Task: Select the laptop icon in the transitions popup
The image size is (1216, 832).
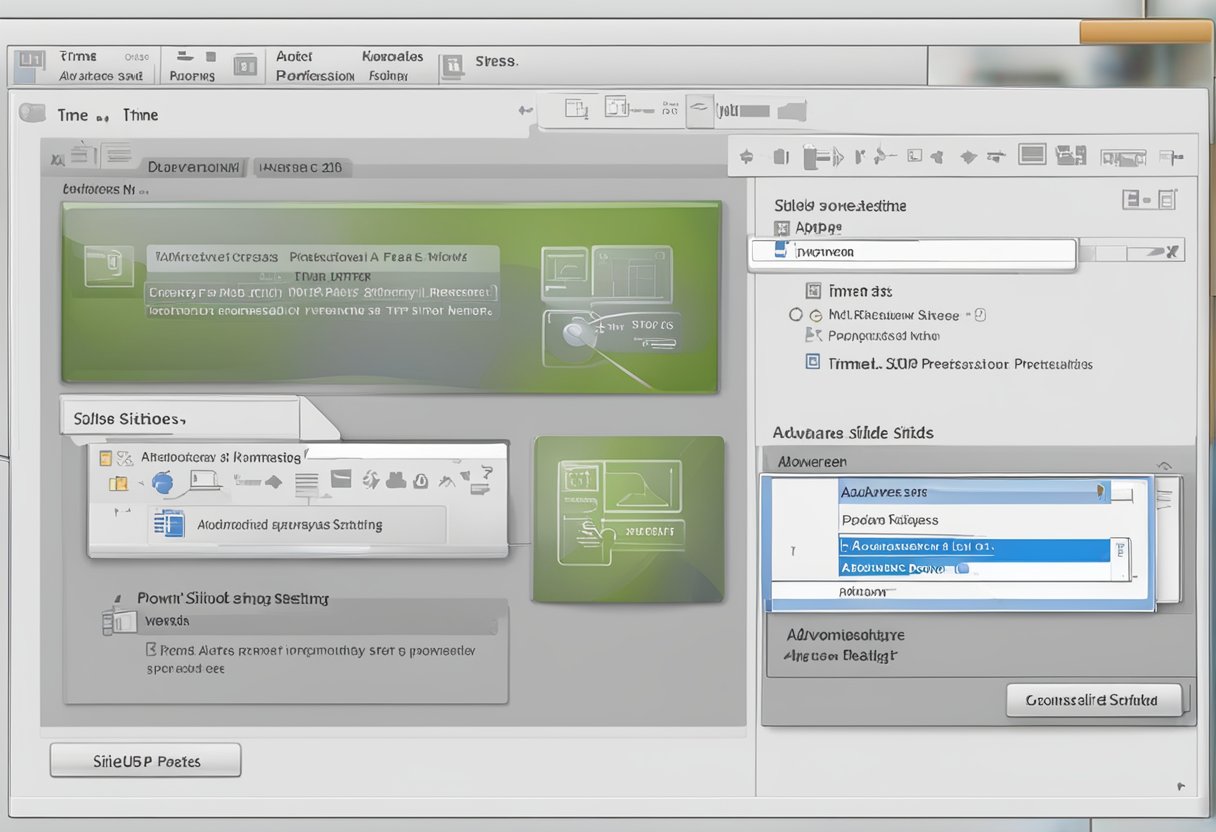Action: click(x=204, y=480)
